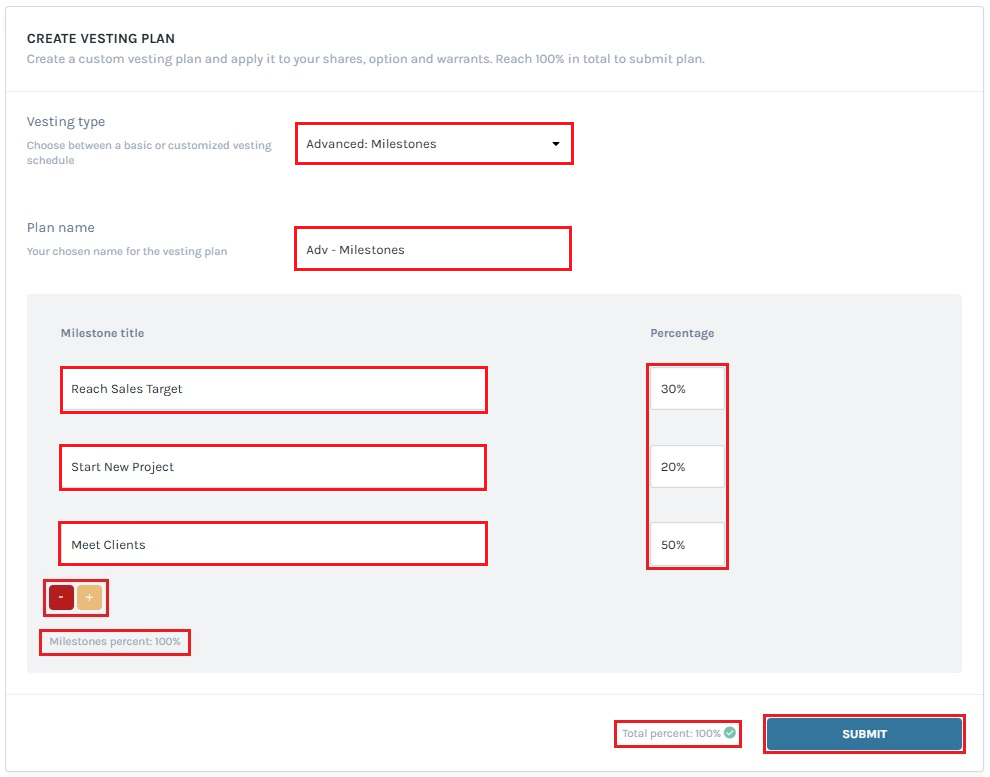990x777 pixels.
Task: Click the Meet Clients milestone field
Action: (x=273, y=543)
